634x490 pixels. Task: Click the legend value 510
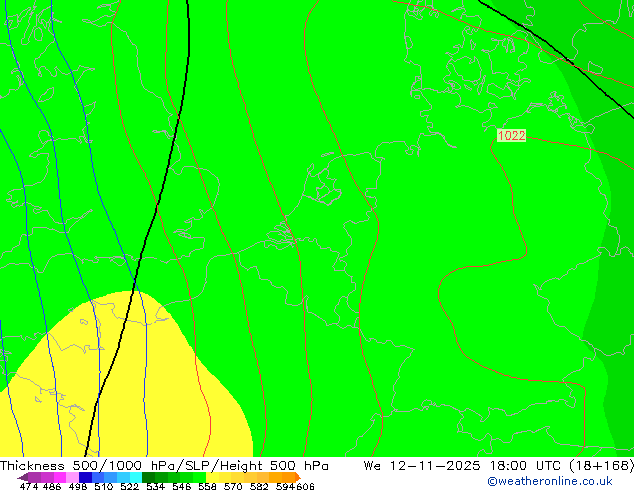click(104, 486)
